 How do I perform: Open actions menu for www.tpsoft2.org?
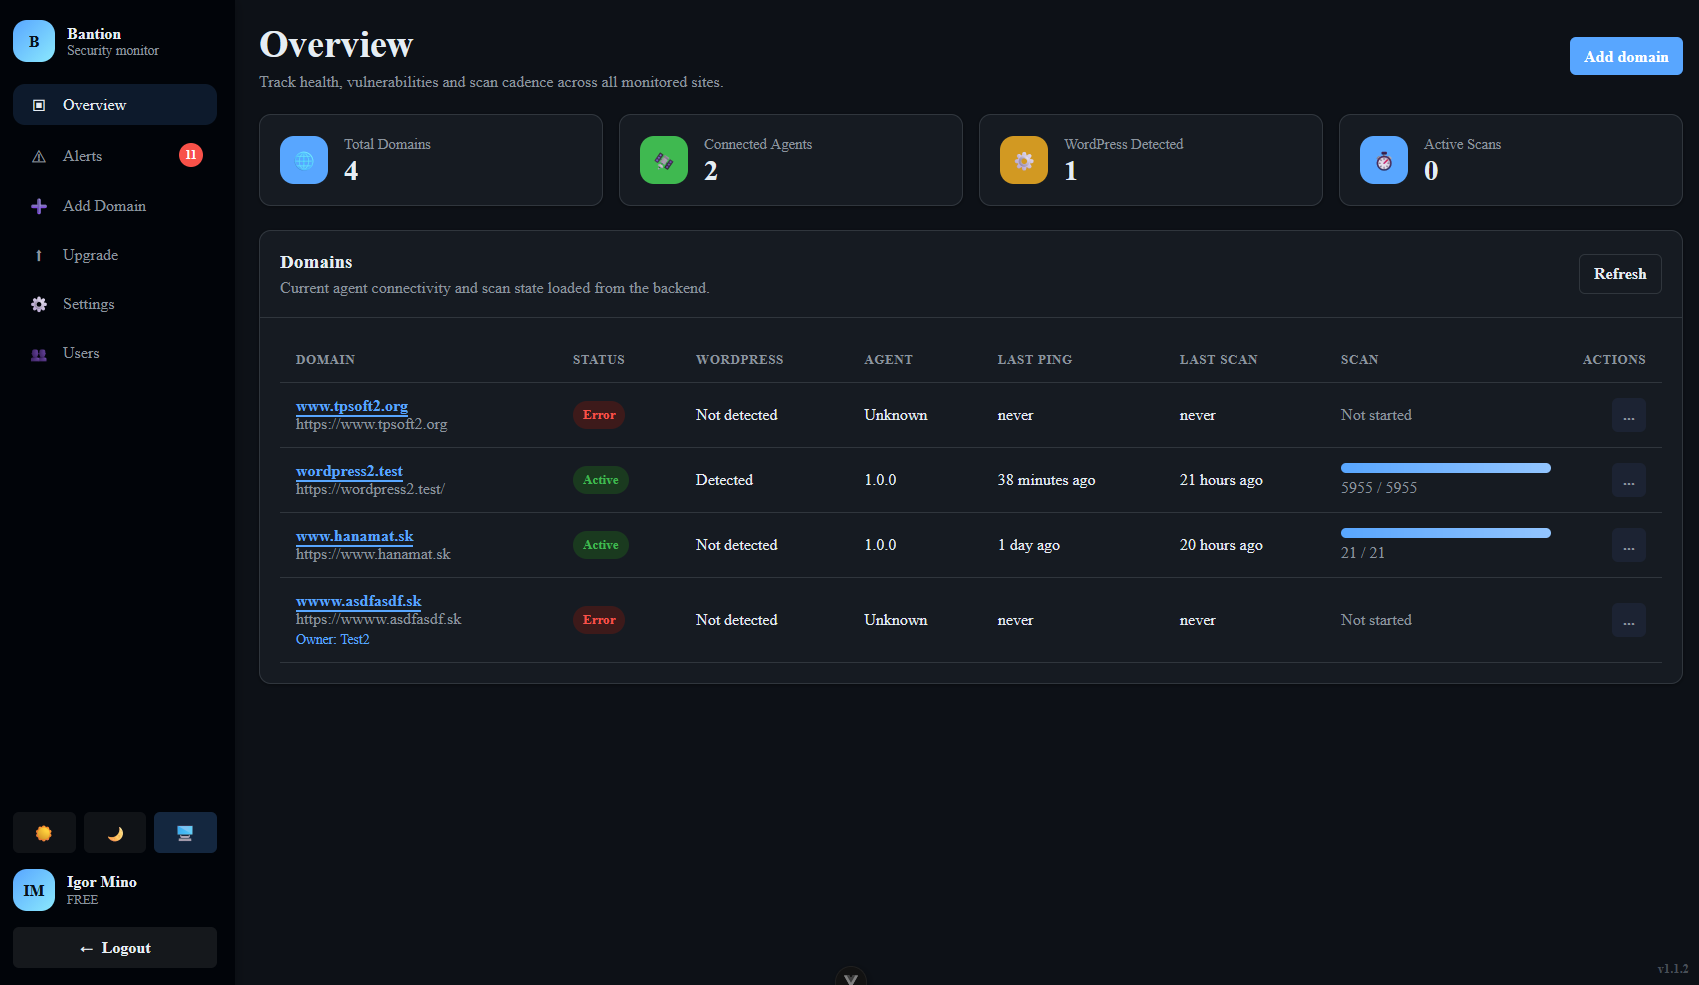1629,415
